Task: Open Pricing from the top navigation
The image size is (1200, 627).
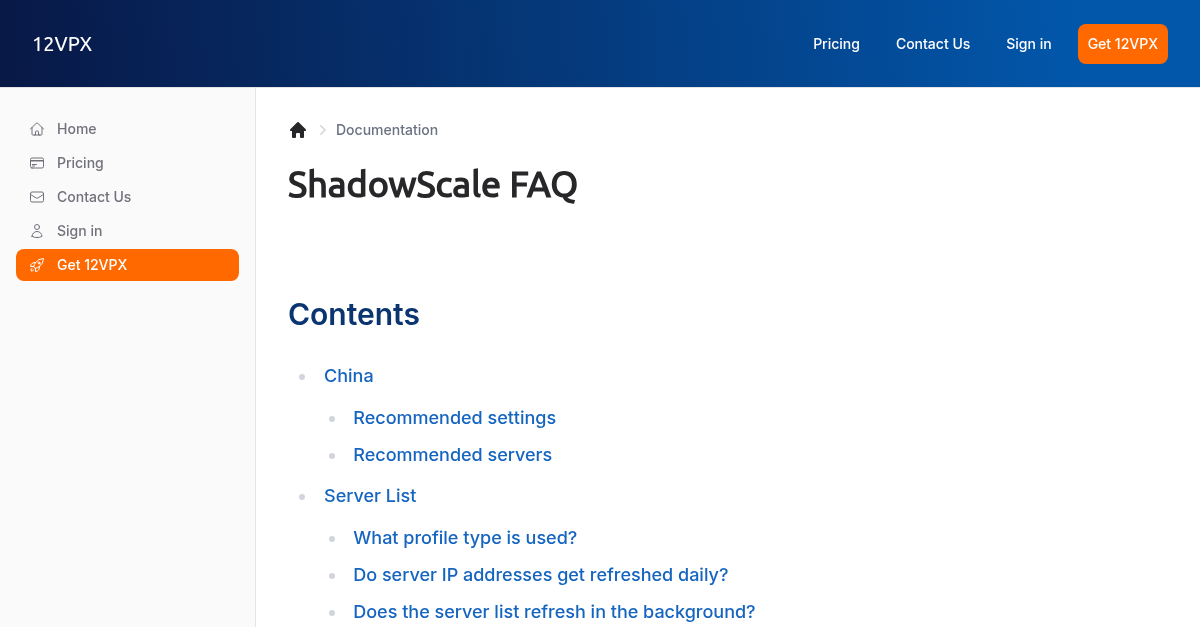Action: [x=836, y=44]
